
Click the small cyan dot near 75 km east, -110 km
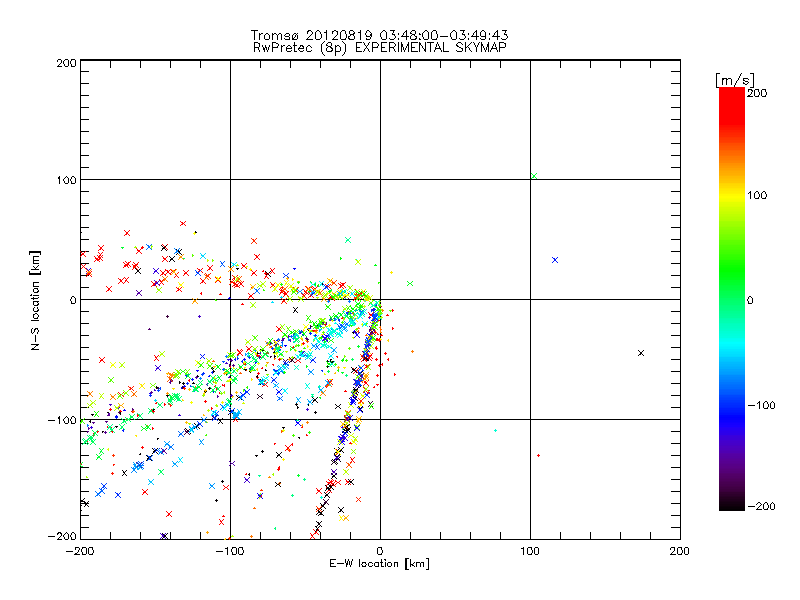click(x=495, y=431)
